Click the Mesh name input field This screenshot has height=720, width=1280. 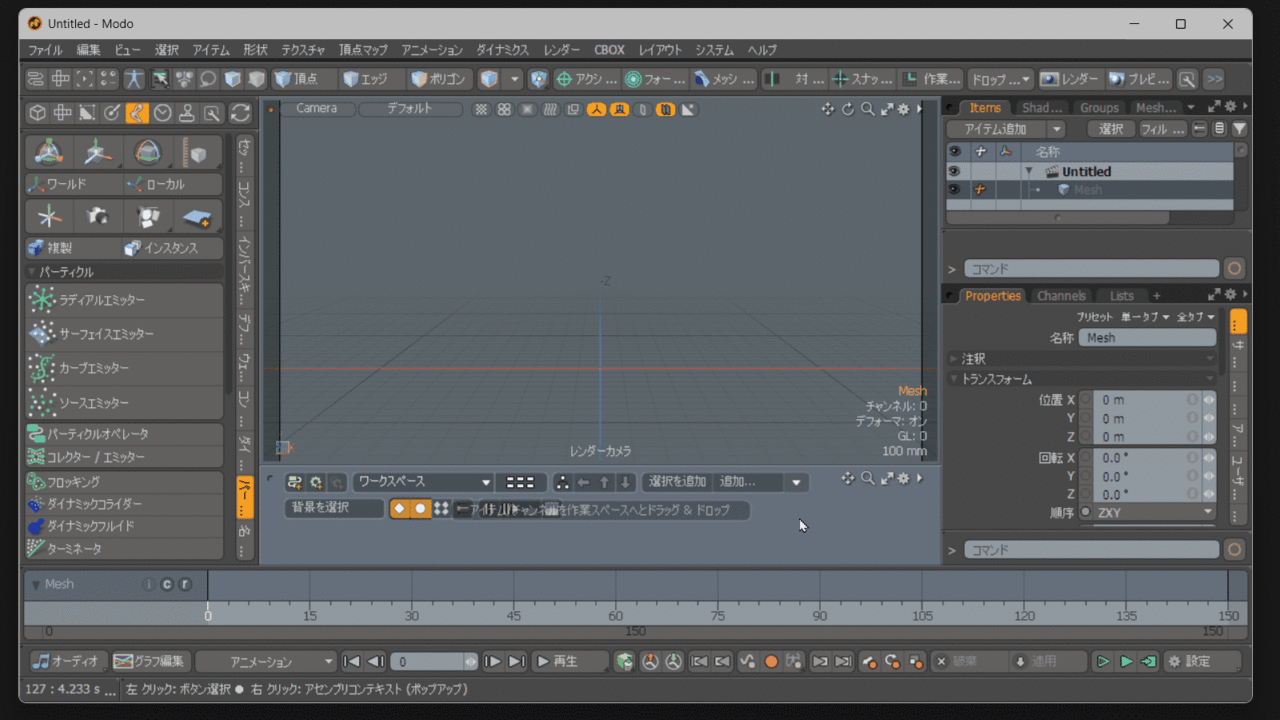1147,338
